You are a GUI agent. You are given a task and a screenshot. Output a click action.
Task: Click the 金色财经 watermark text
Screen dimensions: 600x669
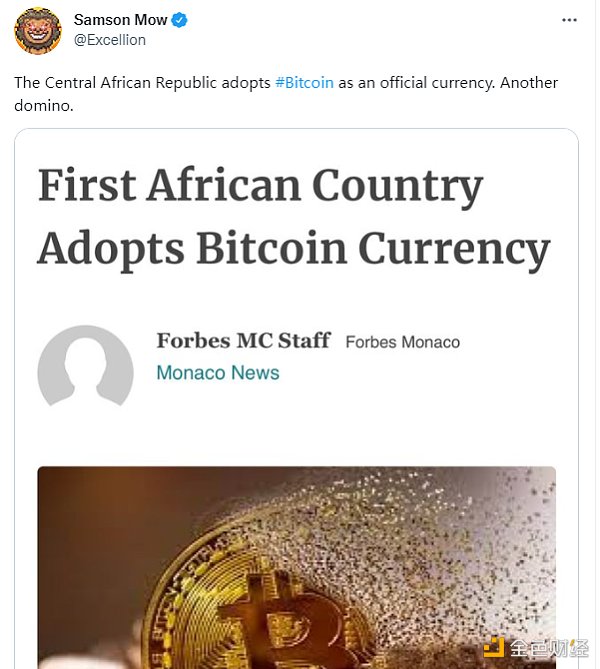point(548,647)
